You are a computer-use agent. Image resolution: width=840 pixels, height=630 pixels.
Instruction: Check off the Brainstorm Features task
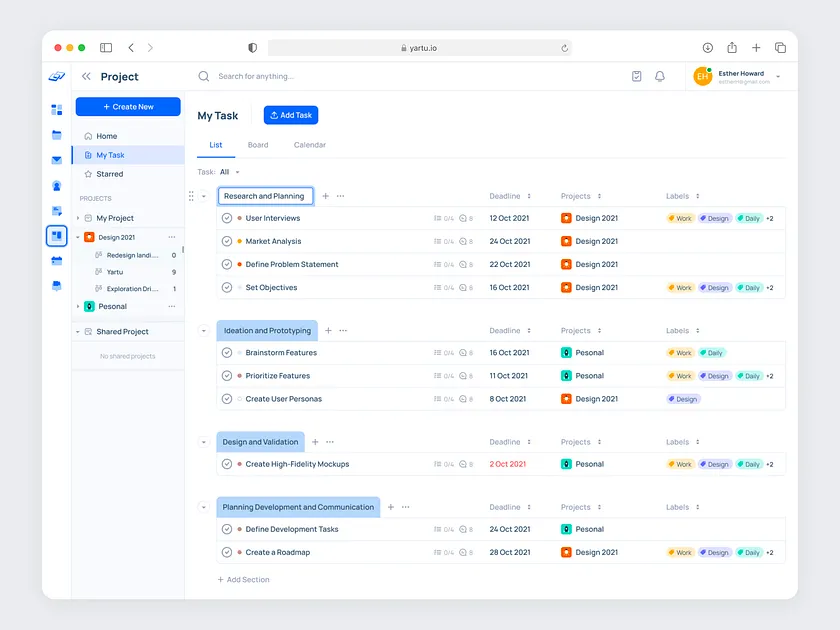[x=227, y=352]
